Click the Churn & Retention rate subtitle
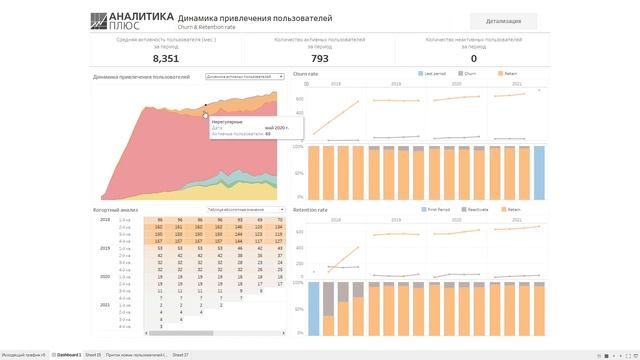 pyautogui.click(x=206, y=27)
